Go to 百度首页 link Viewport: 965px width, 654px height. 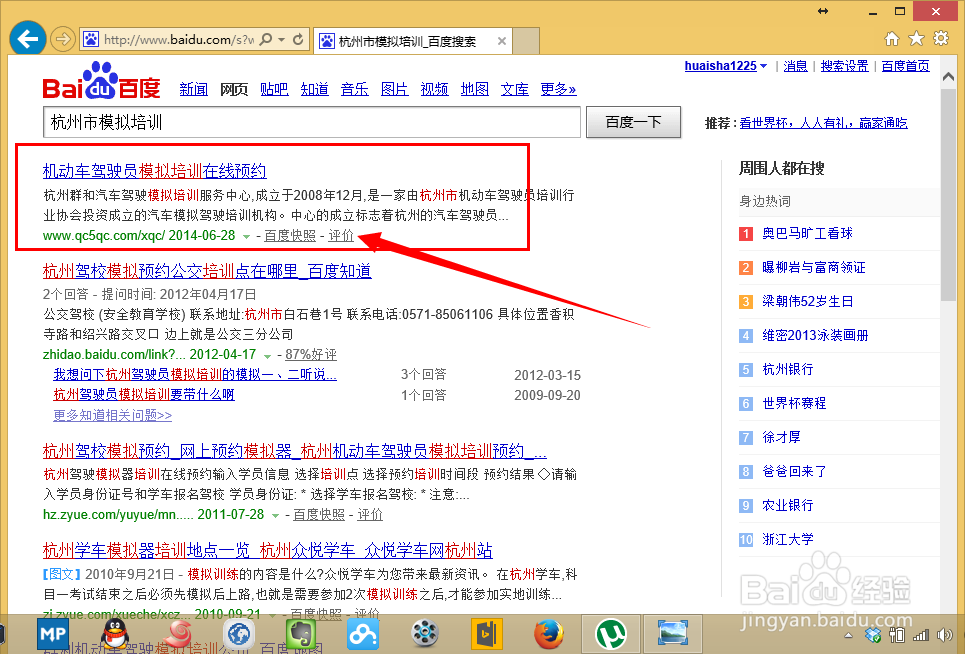(905, 66)
